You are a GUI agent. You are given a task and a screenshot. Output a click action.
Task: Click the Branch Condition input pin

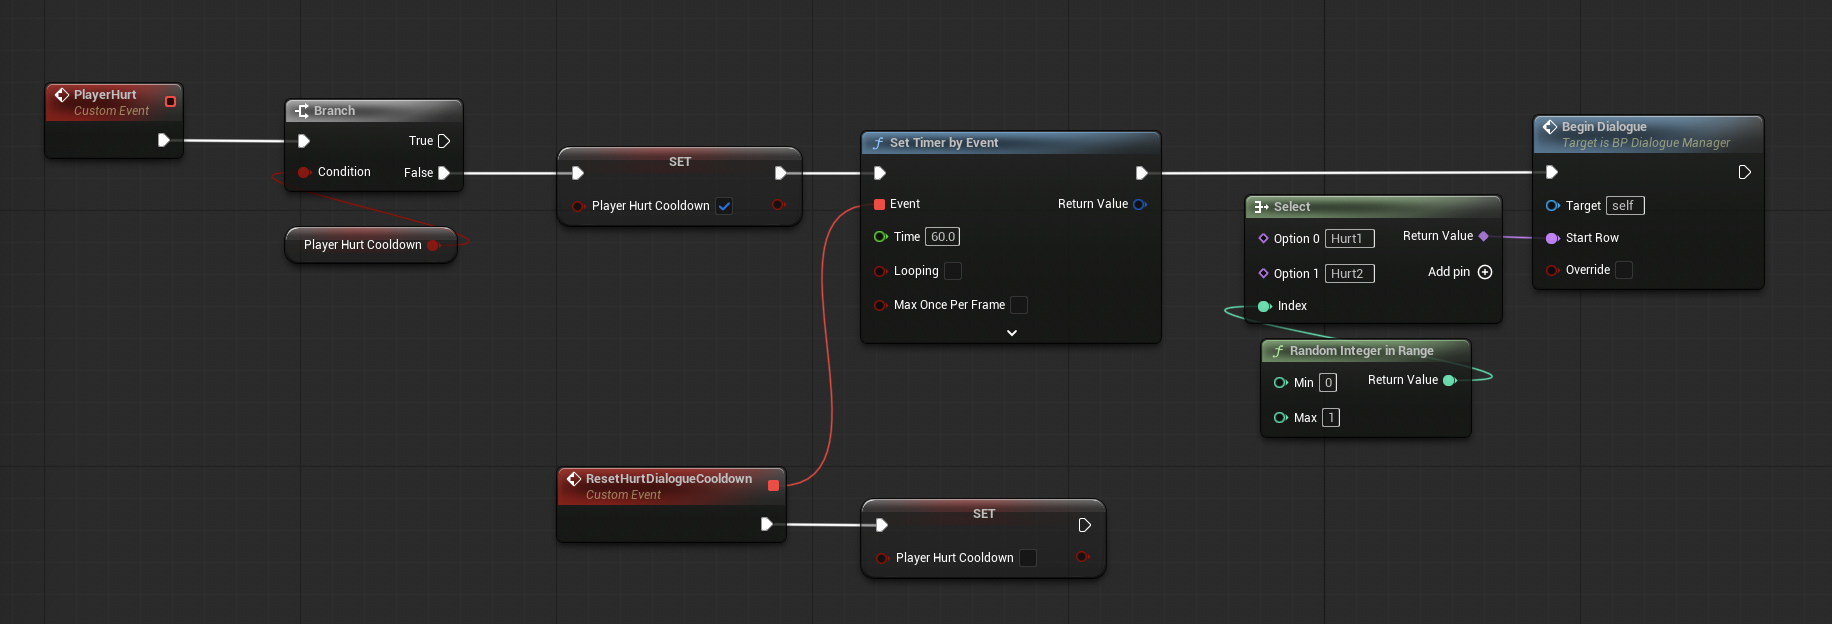[x=304, y=172]
